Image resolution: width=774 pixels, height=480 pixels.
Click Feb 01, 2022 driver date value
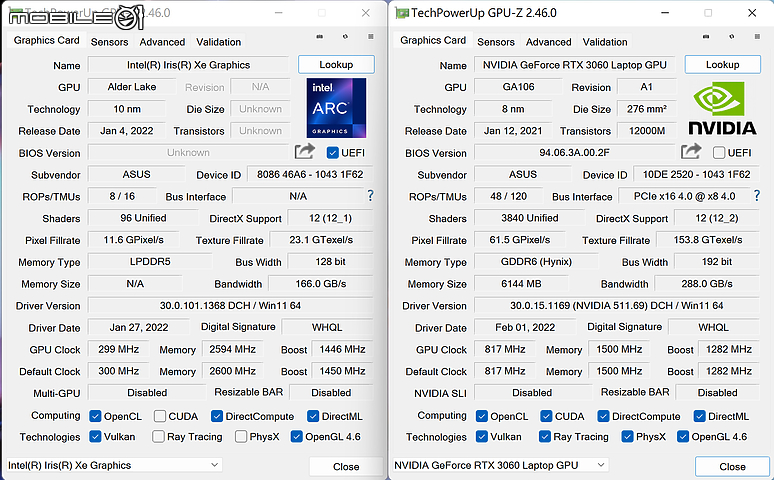click(x=525, y=327)
